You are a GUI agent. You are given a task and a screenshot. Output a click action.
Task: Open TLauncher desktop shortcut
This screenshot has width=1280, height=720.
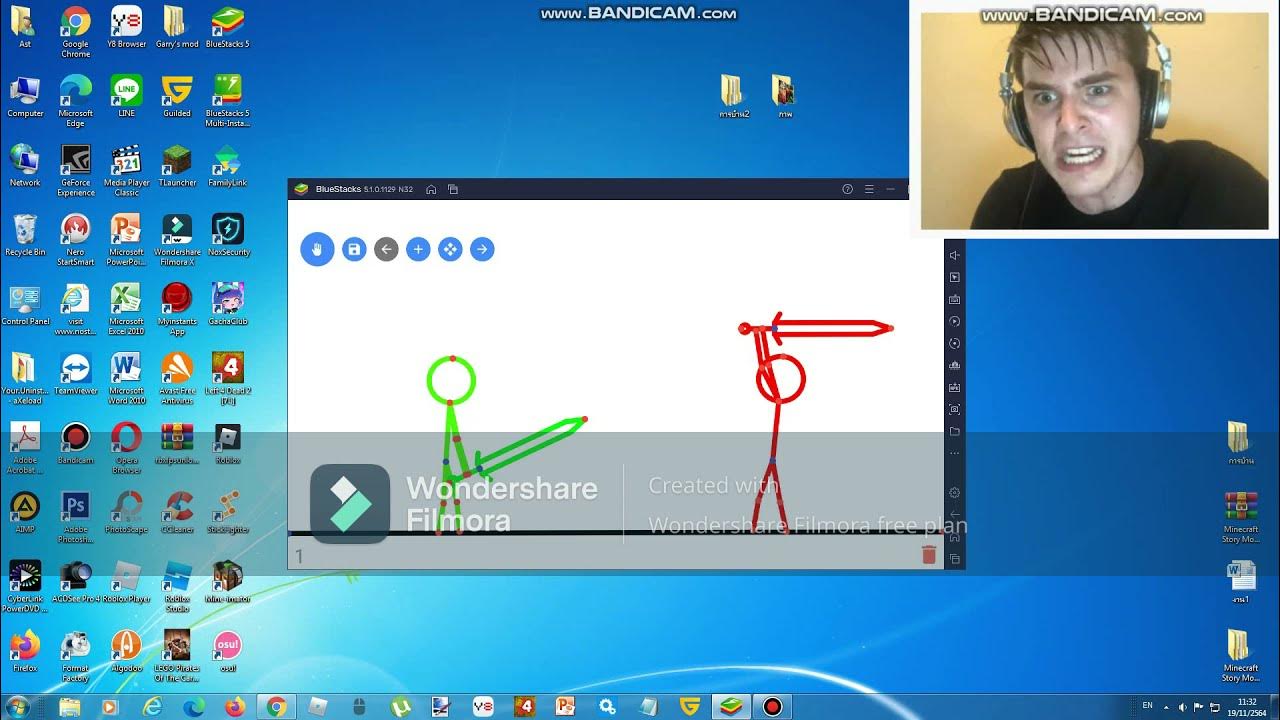point(177,166)
